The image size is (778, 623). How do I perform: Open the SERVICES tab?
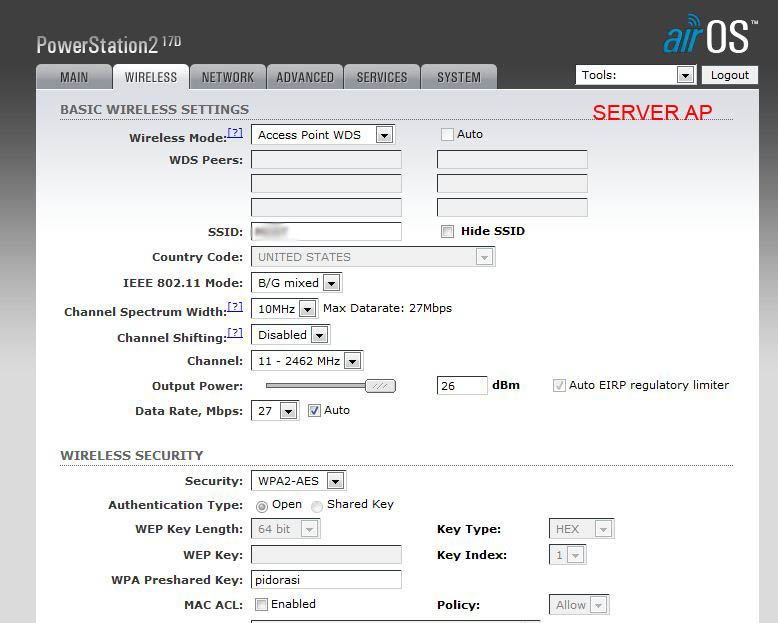pyautogui.click(x=382, y=77)
